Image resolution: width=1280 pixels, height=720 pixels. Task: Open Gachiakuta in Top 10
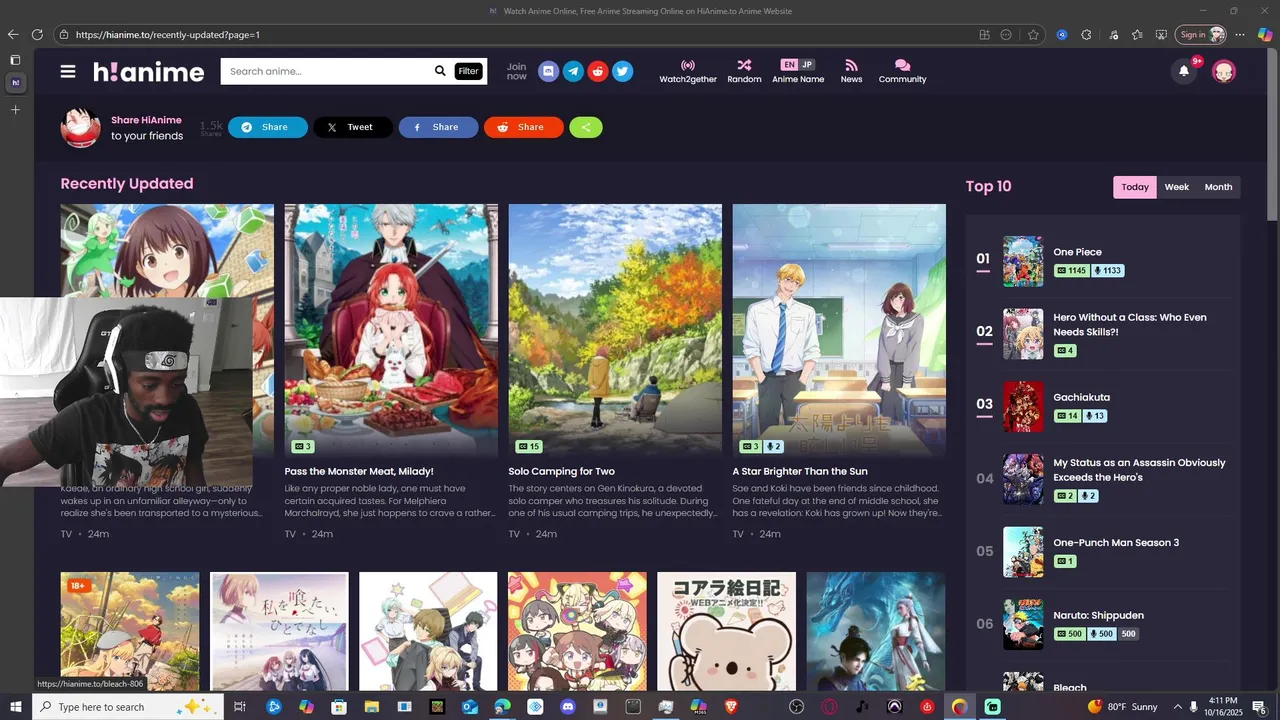(1081, 397)
